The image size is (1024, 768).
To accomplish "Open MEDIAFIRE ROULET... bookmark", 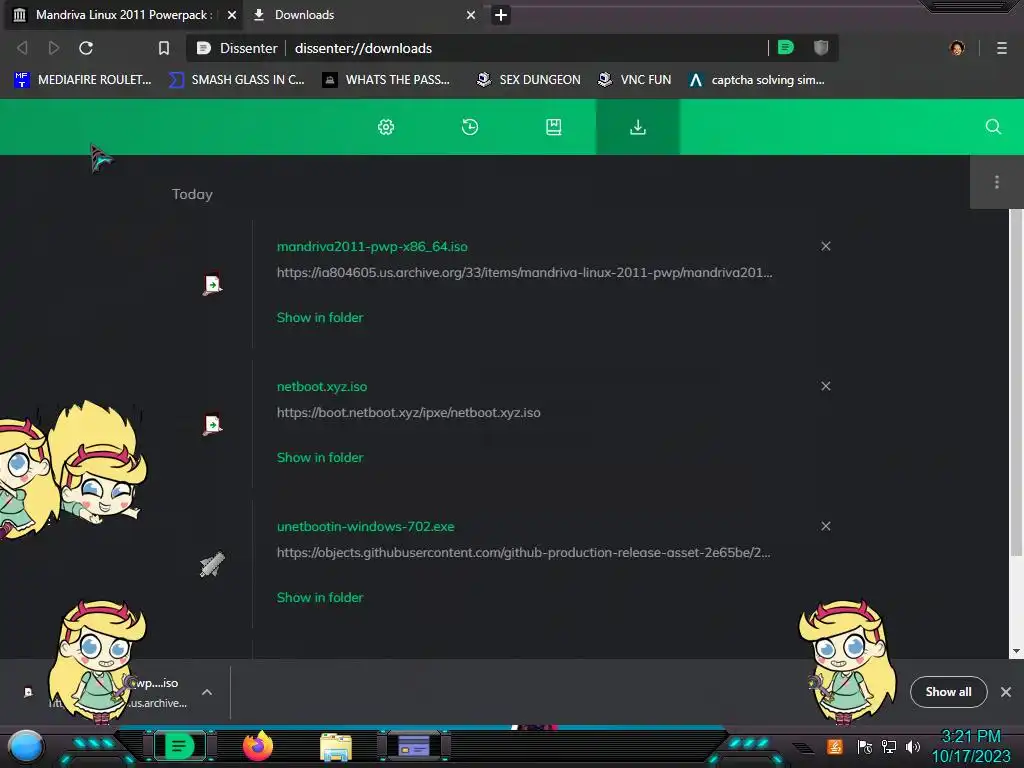I will click(82, 80).
